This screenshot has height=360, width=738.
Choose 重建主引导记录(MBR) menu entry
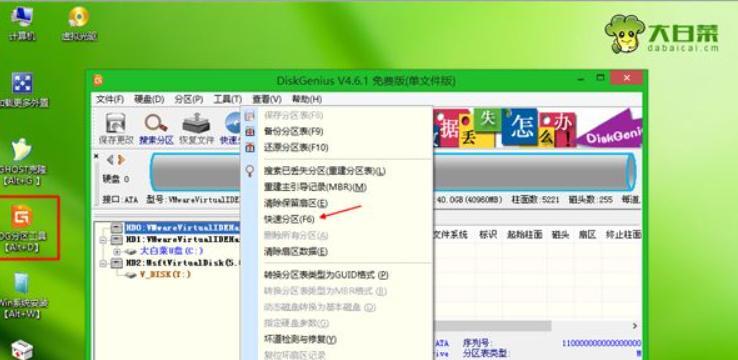315,187
